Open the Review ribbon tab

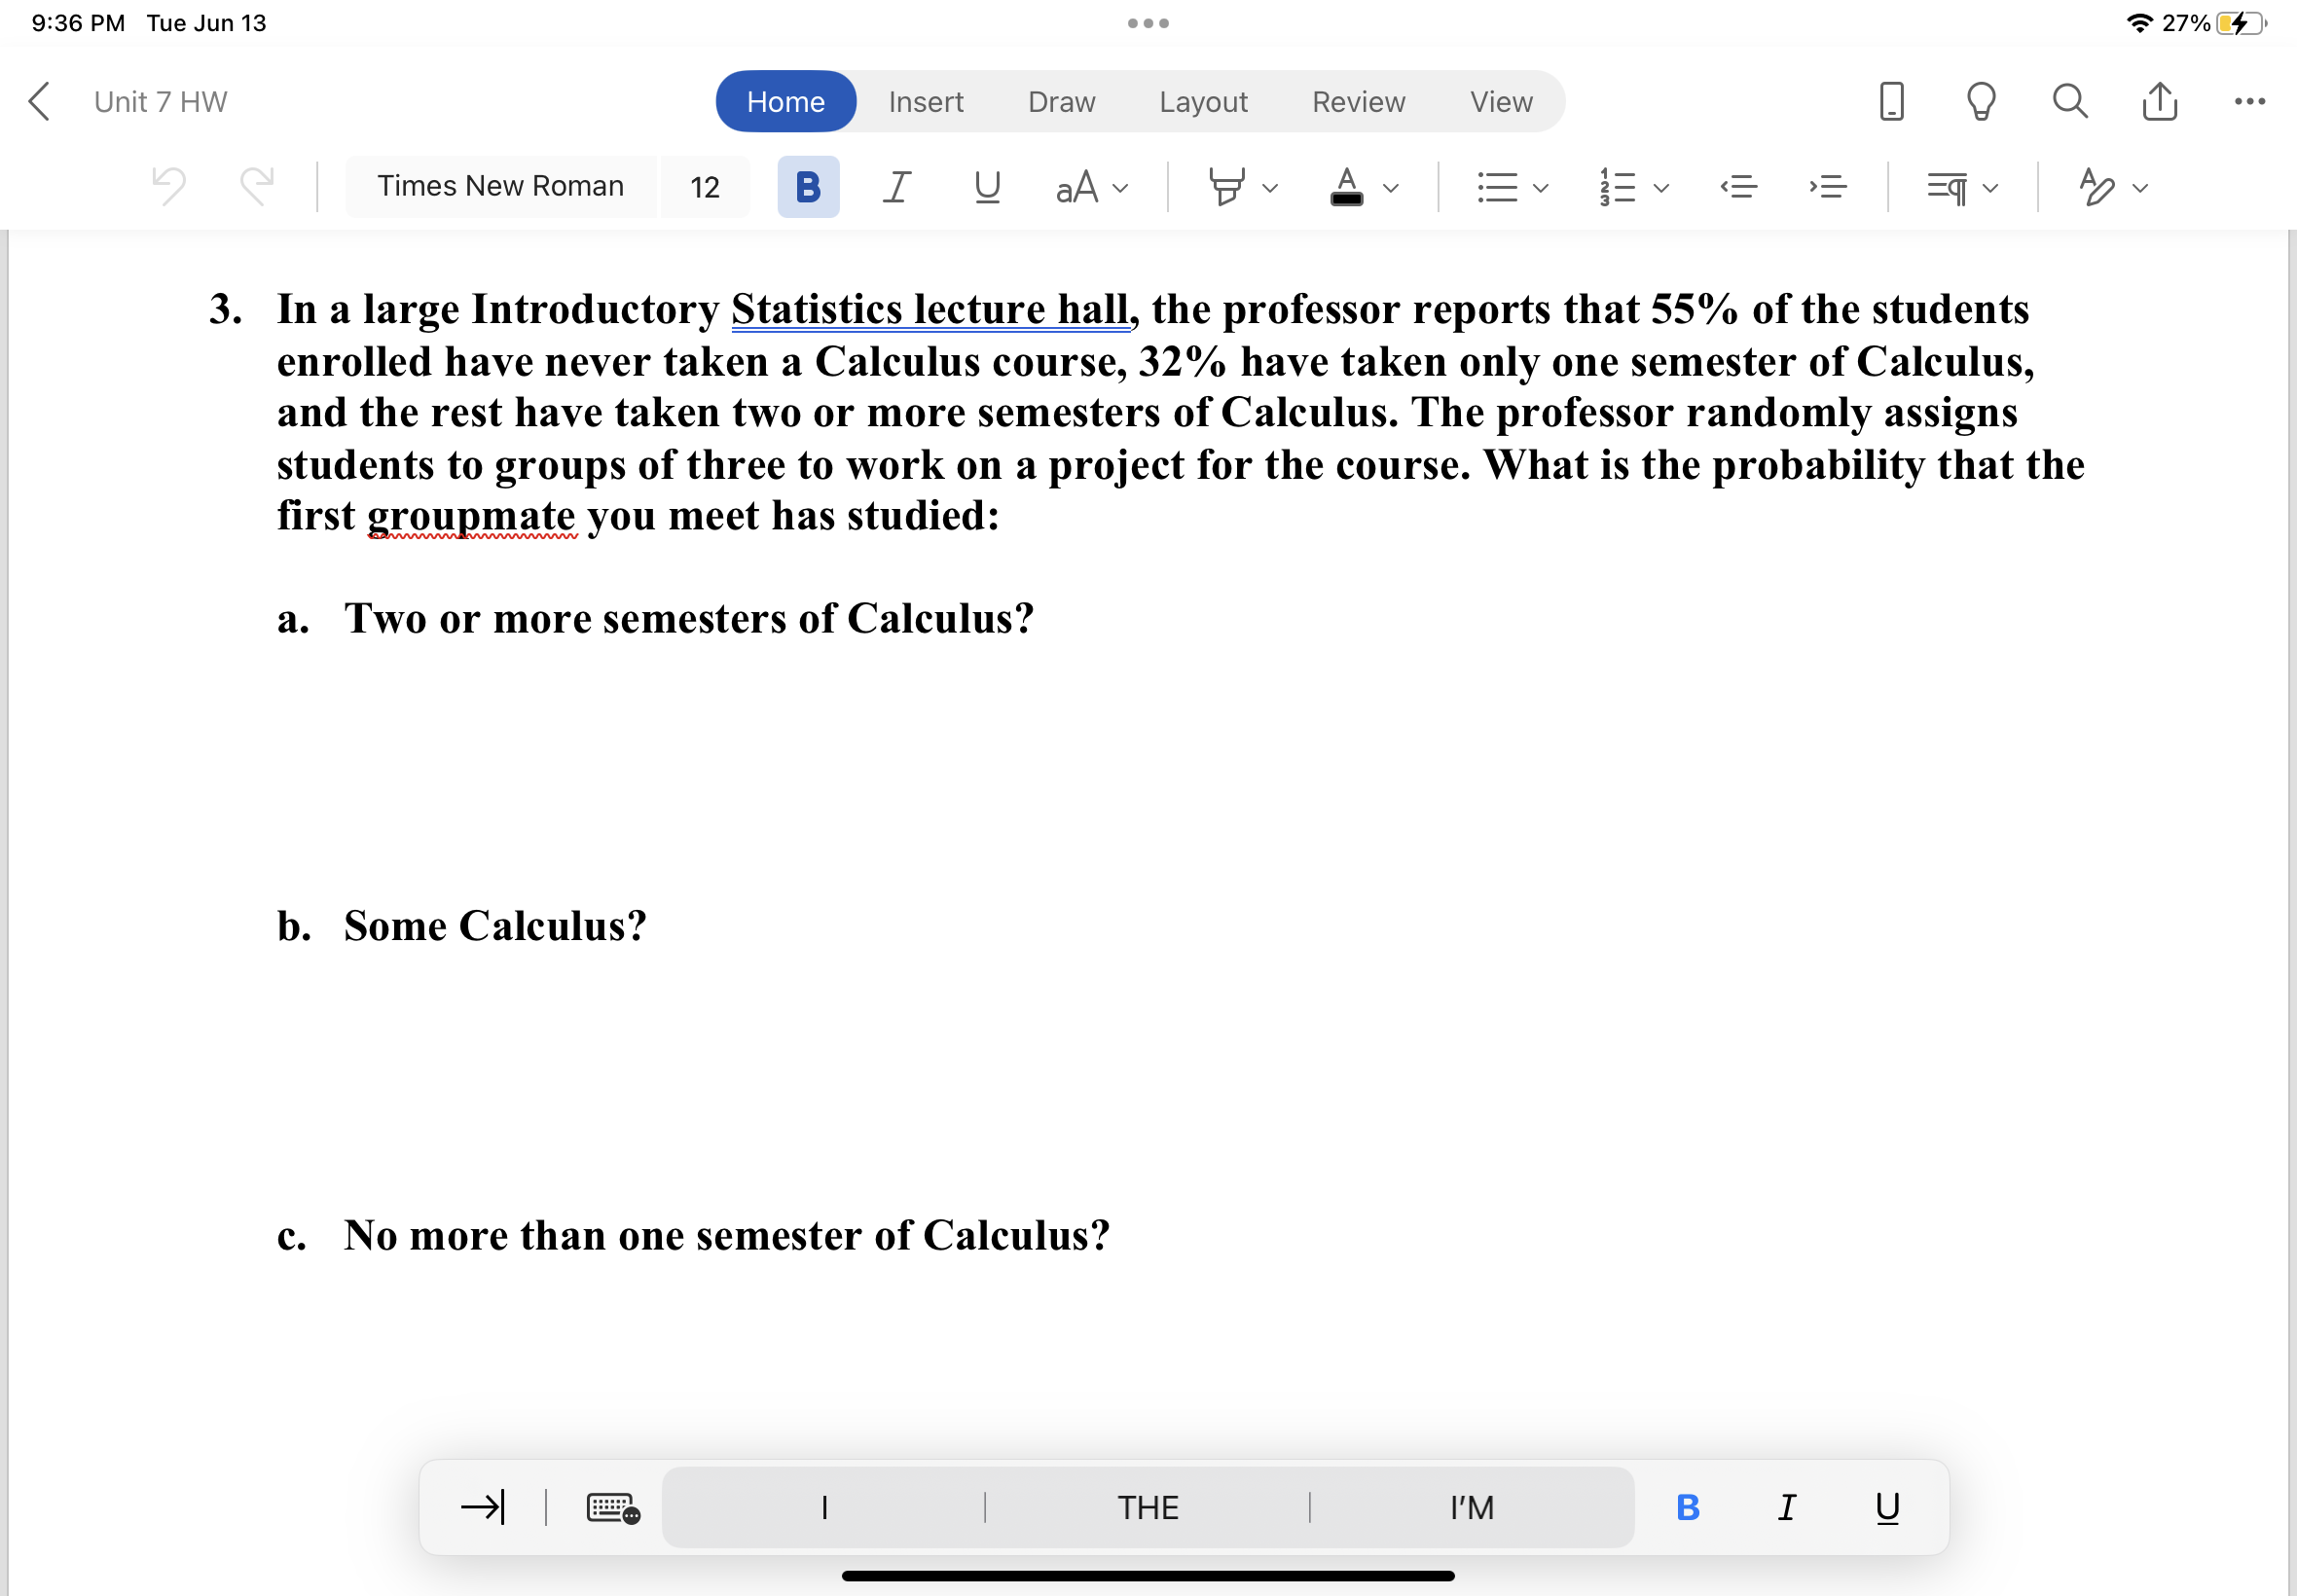click(x=1356, y=100)
